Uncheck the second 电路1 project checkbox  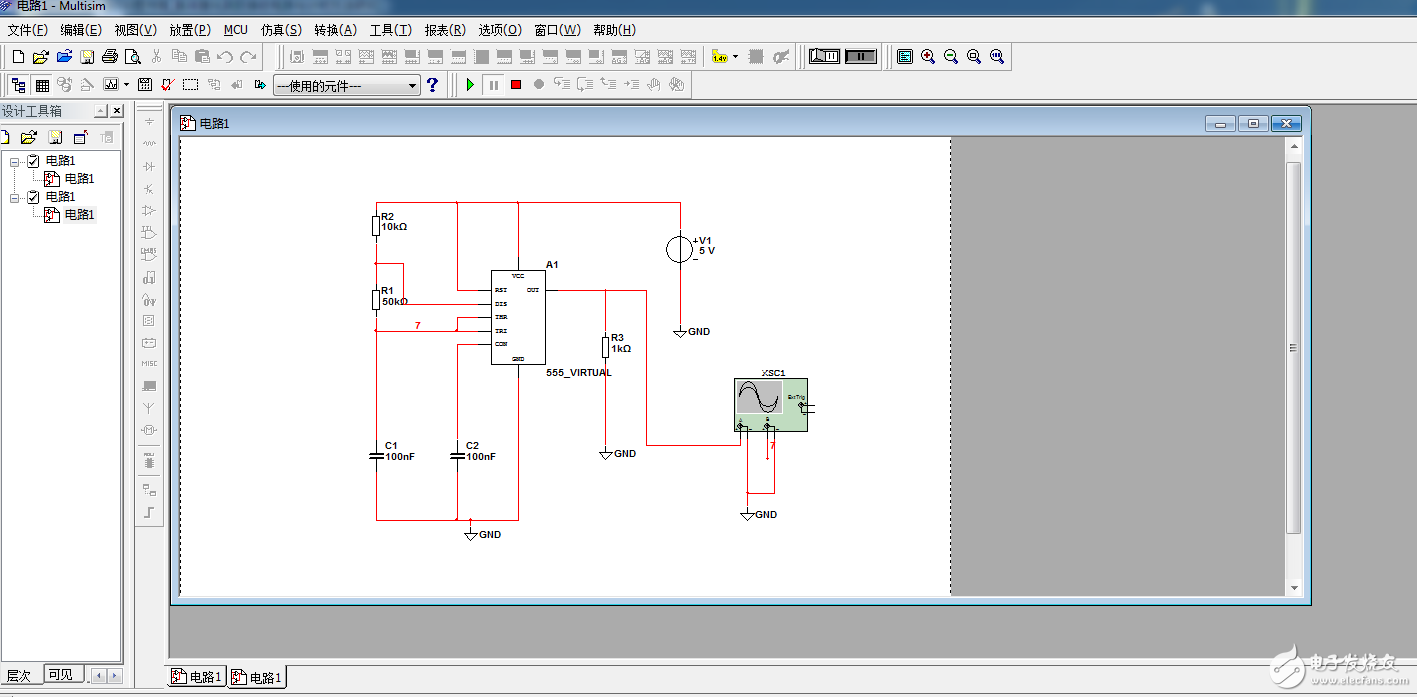33,197
